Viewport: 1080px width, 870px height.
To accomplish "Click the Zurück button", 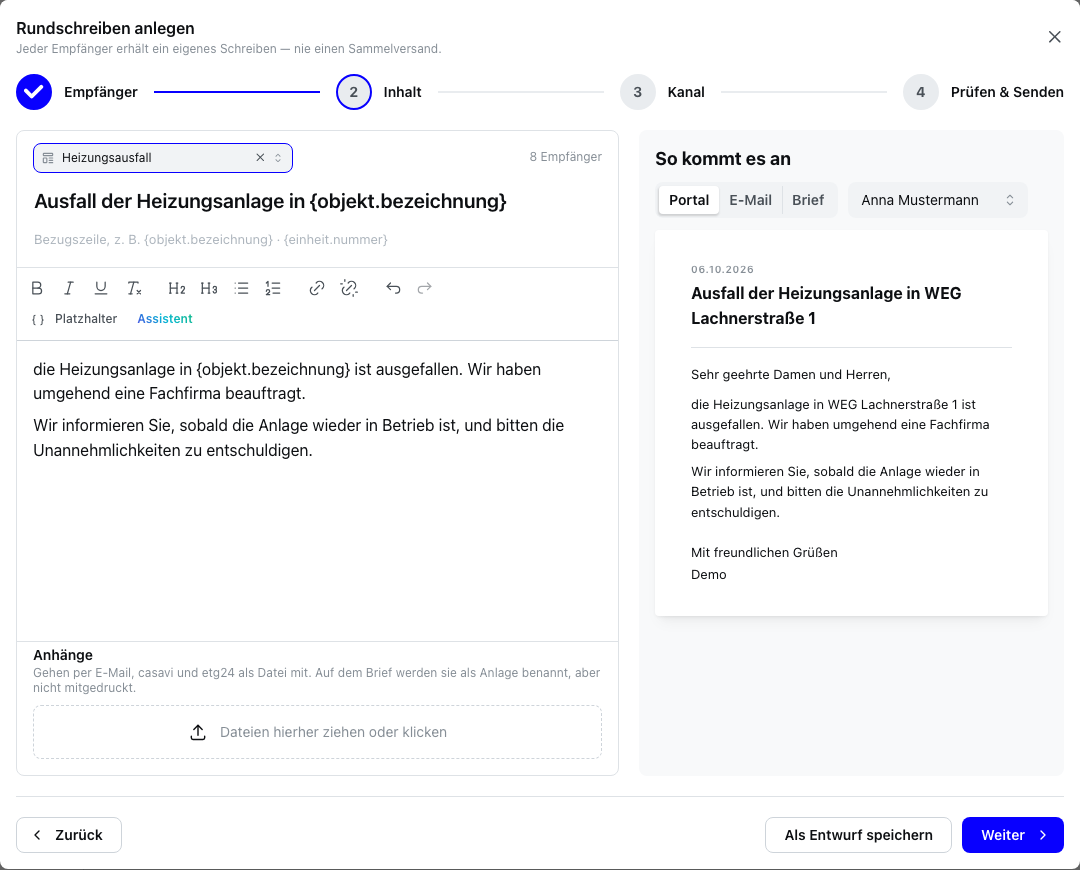I will pyautogui.click(x=69, y=835).
